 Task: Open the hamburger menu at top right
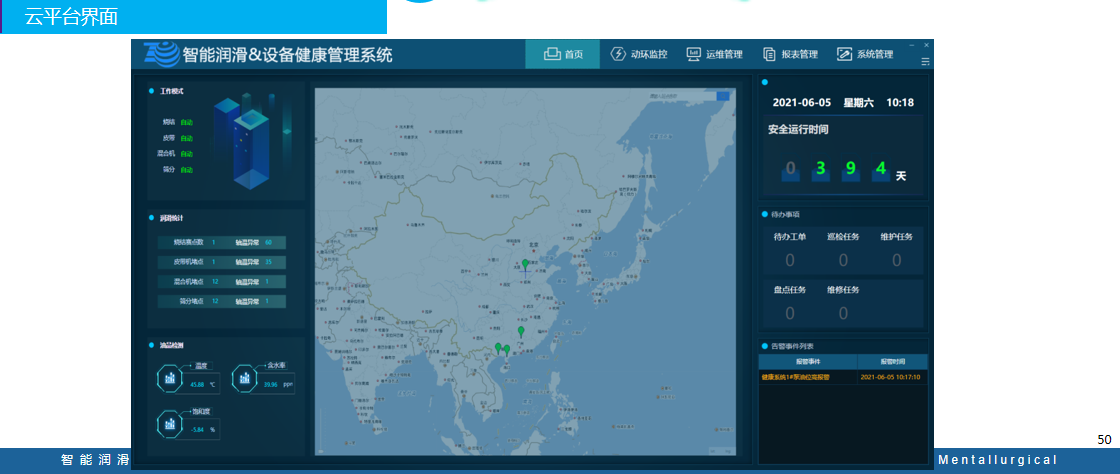[x=925, y=62]
